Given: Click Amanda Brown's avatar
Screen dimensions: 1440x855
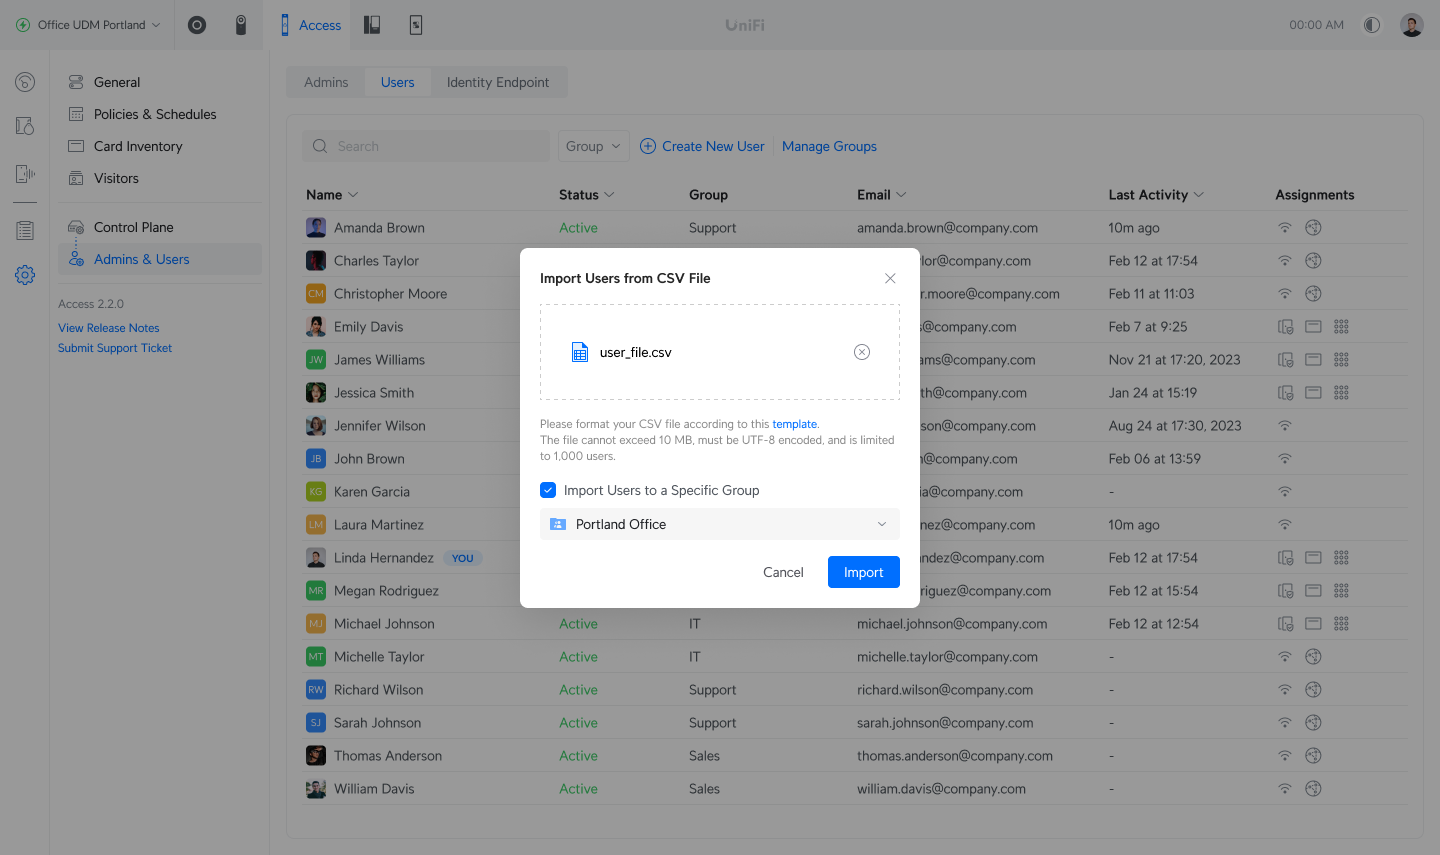Looking at the screenshot, I should [316, 228].
